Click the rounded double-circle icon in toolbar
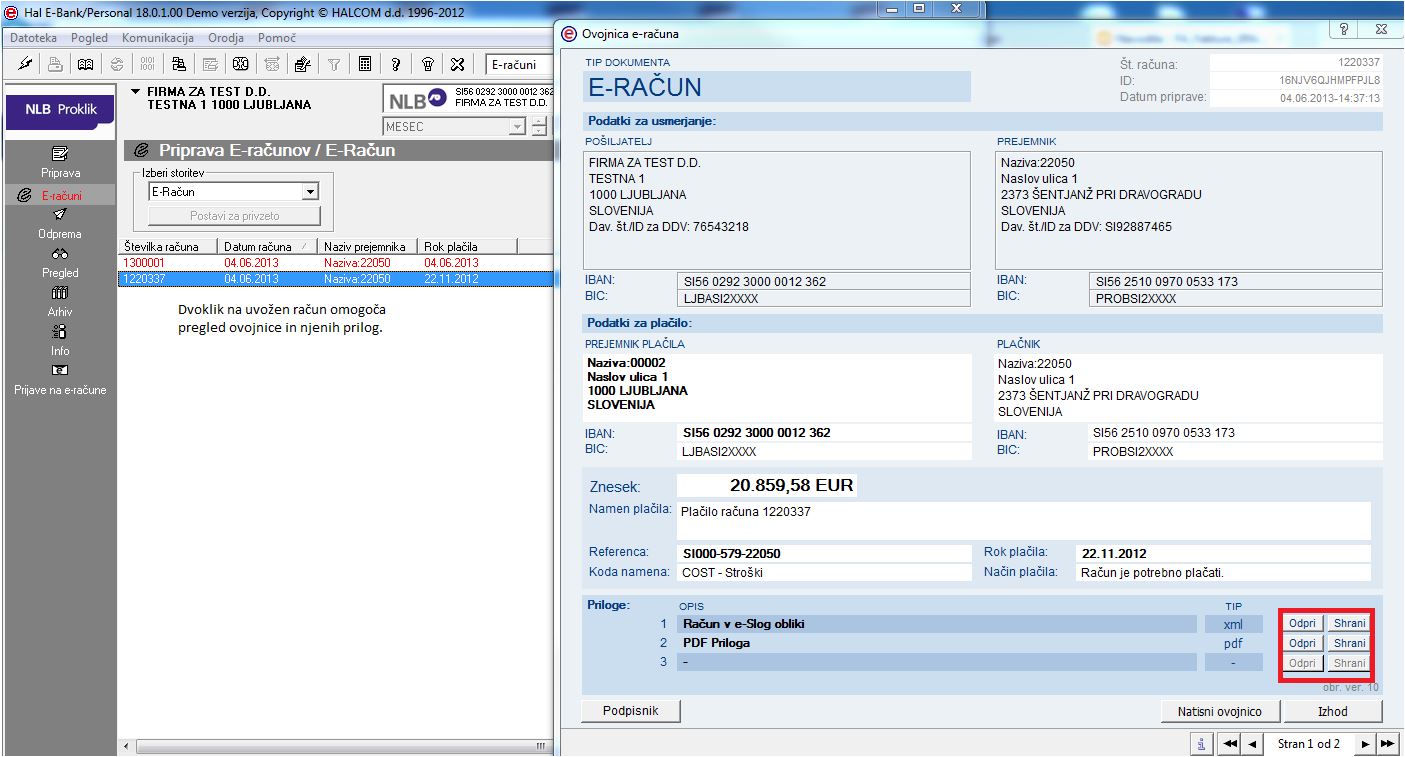 (241, 64)
